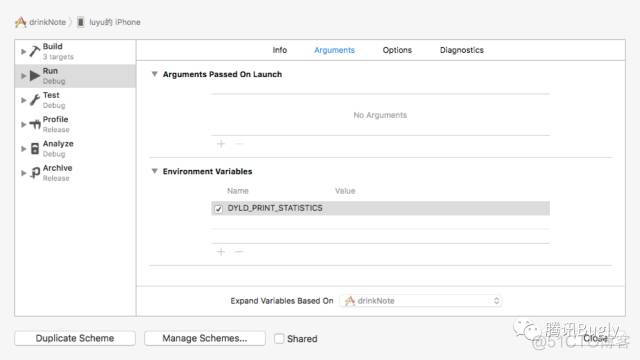Image resolution: width=640 pixels, height=360 pixels.
Task: Click the drinkNote app icon in breadcrumb
Action: point(20,22)
